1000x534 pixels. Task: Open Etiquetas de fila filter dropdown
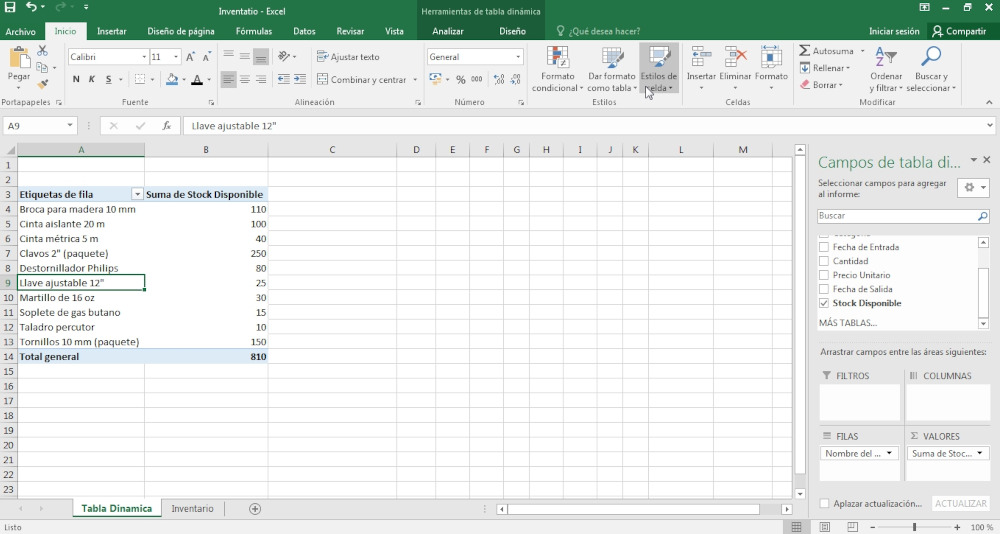coord(137,195)
